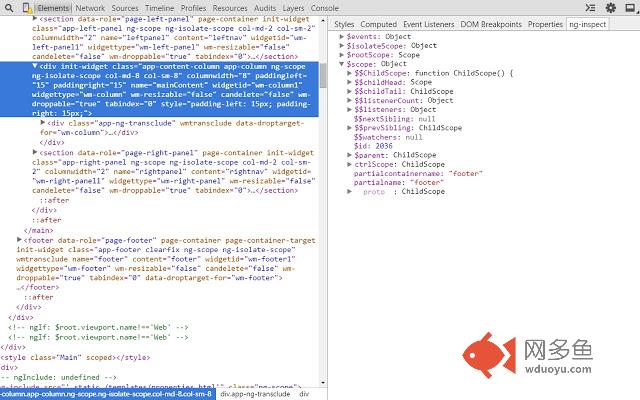640x400 pixels.
Task: Open the DOM Breakpoints sidebar tab
Action: click(491, 24)
